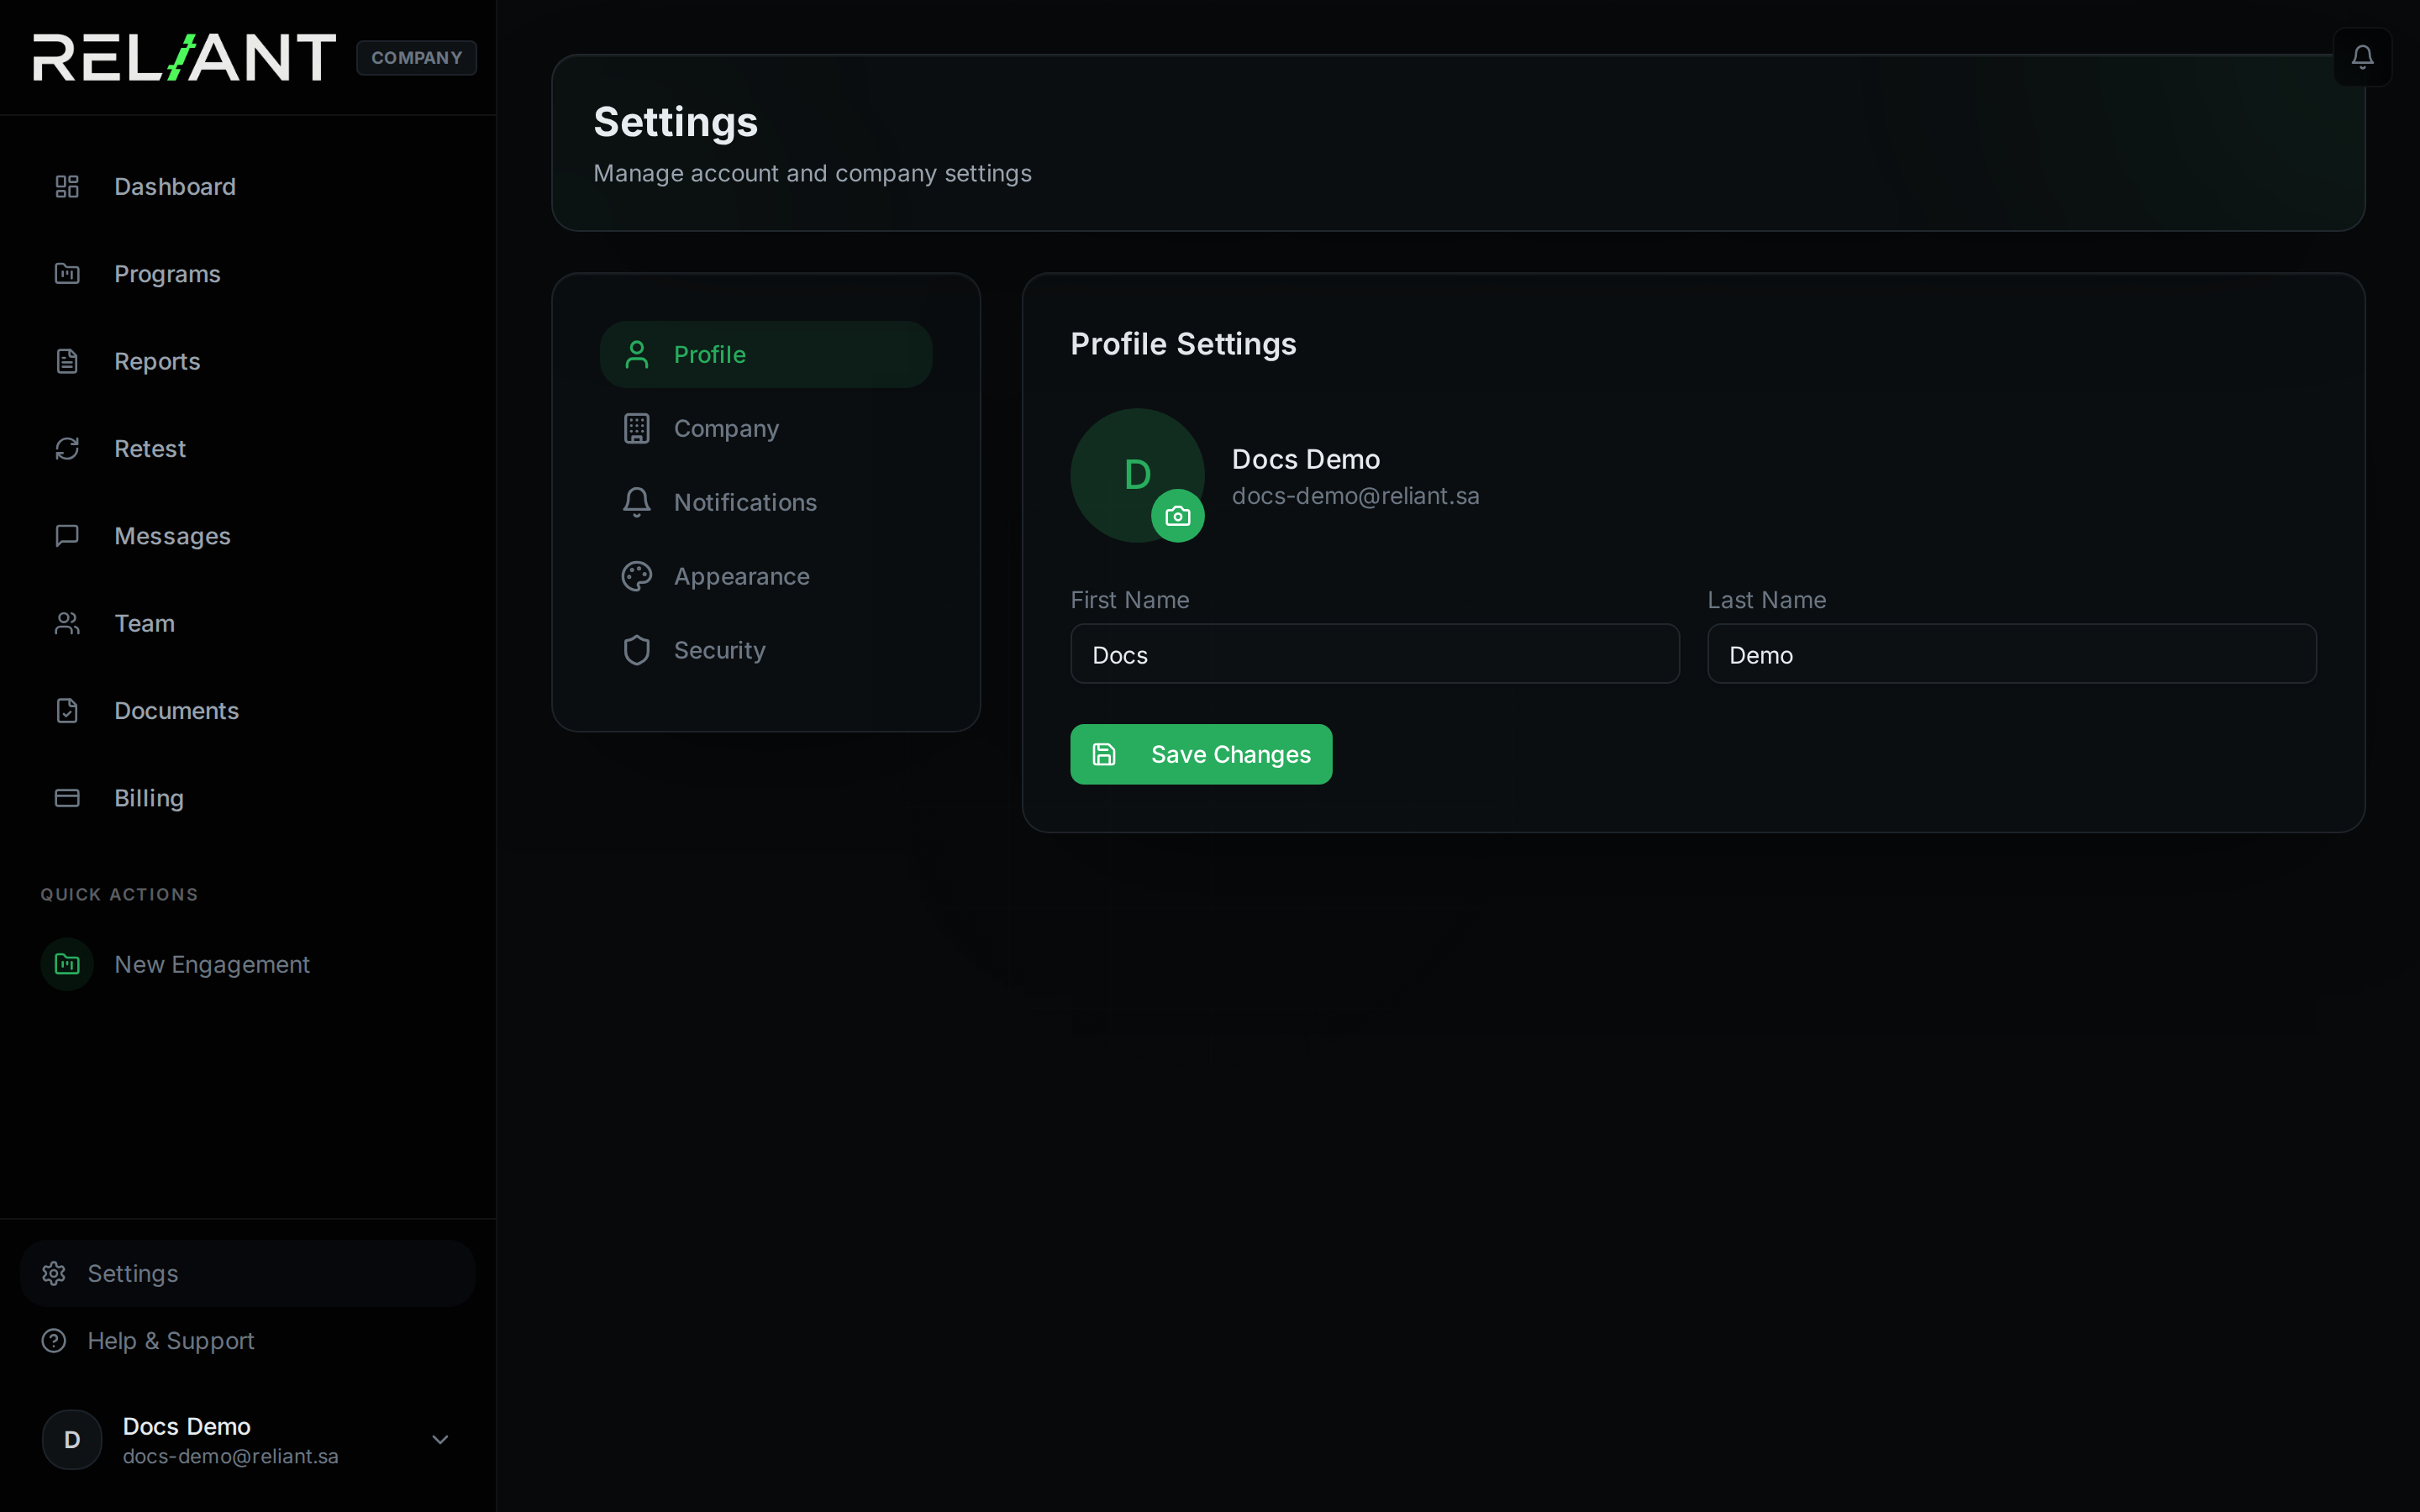Click the Reliant logo
2420x1512 pixels.
[184, 57]
